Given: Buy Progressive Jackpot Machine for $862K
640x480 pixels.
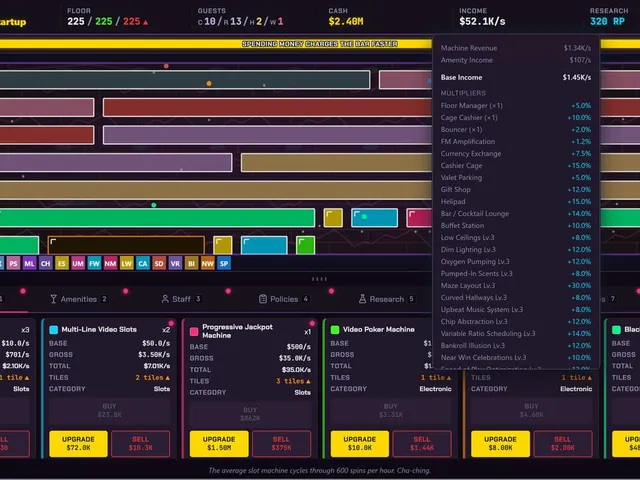Looking at the screenshot, I should click(250, 414).
